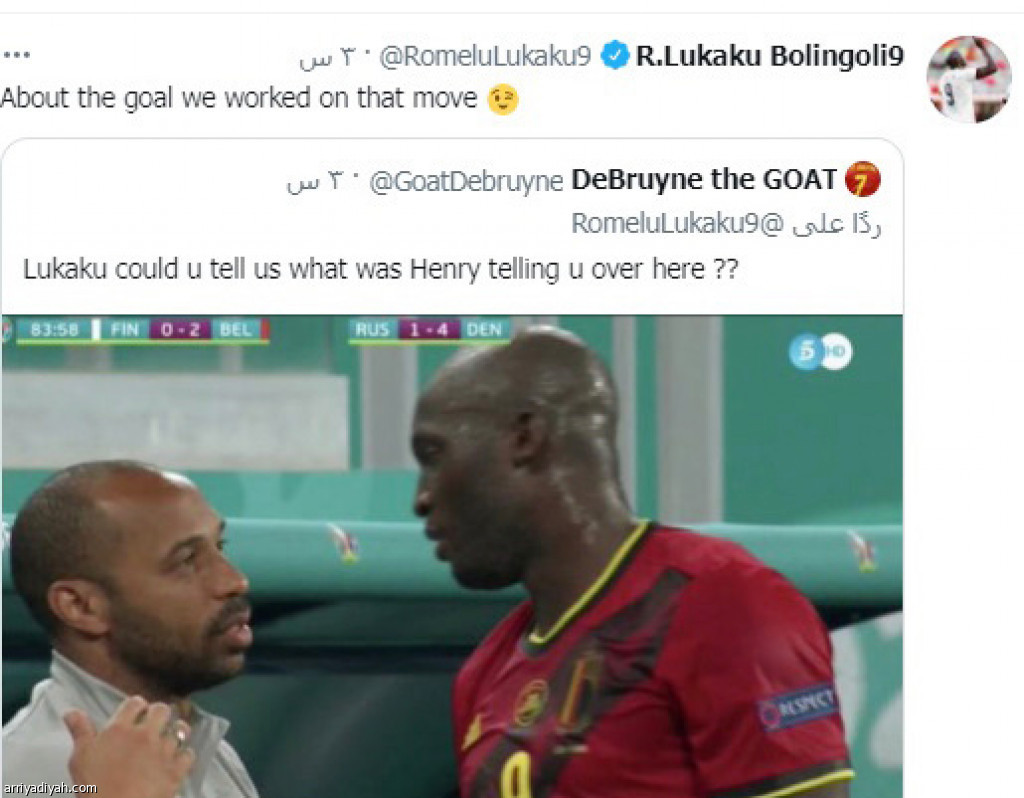The image size is (1024, 798).
Task: Open the @RomeluLukaku9 handle link
Action: click(x=485, y=56)
